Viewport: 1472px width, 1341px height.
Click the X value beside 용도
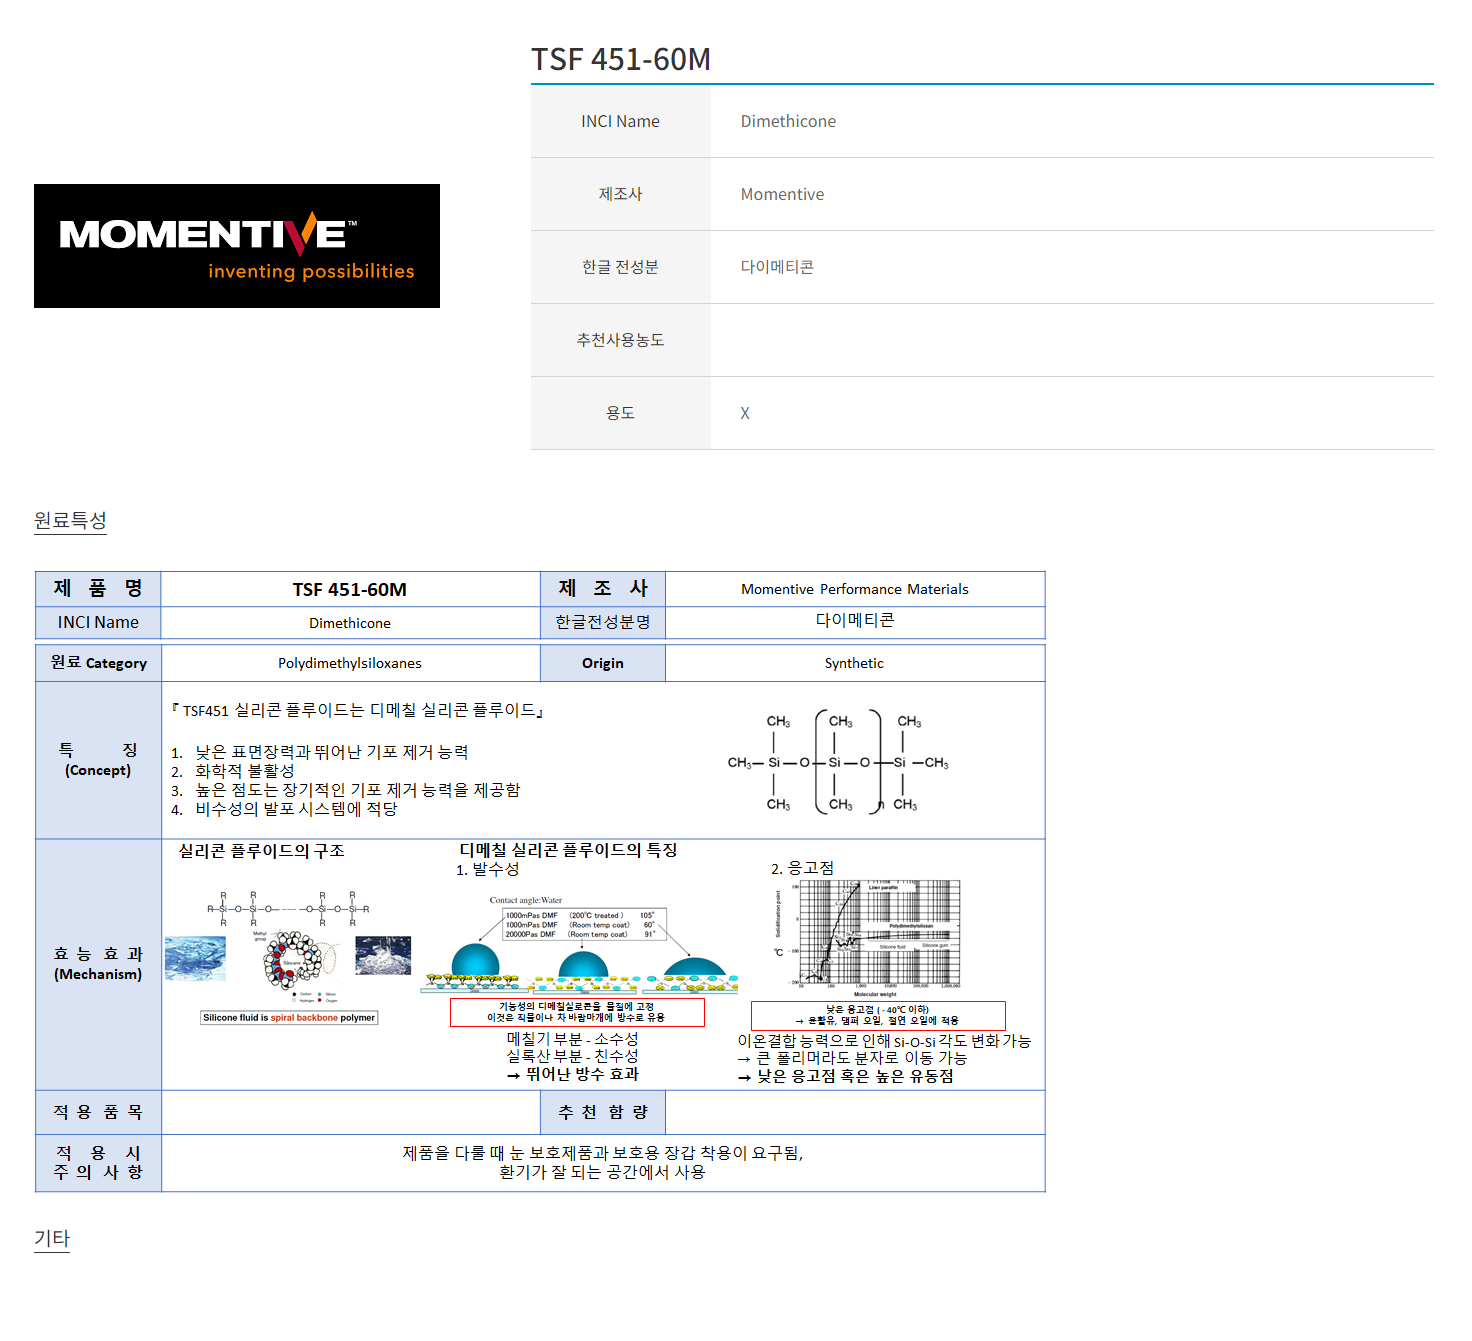[745, 413]
